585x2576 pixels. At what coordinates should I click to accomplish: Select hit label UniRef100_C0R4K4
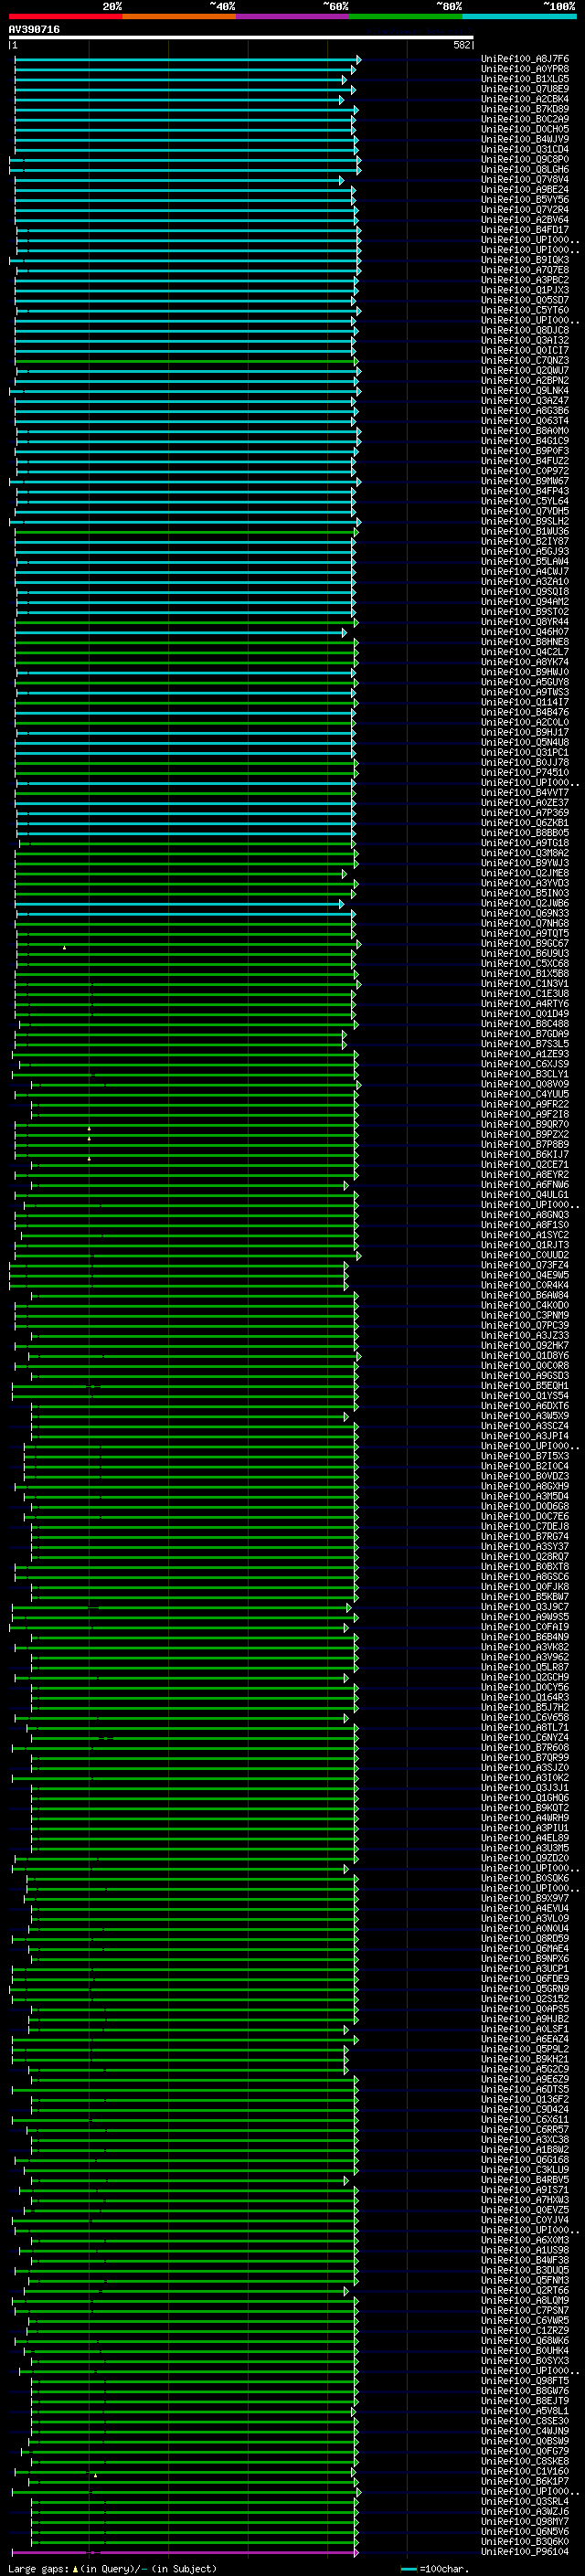(525, 1285)
